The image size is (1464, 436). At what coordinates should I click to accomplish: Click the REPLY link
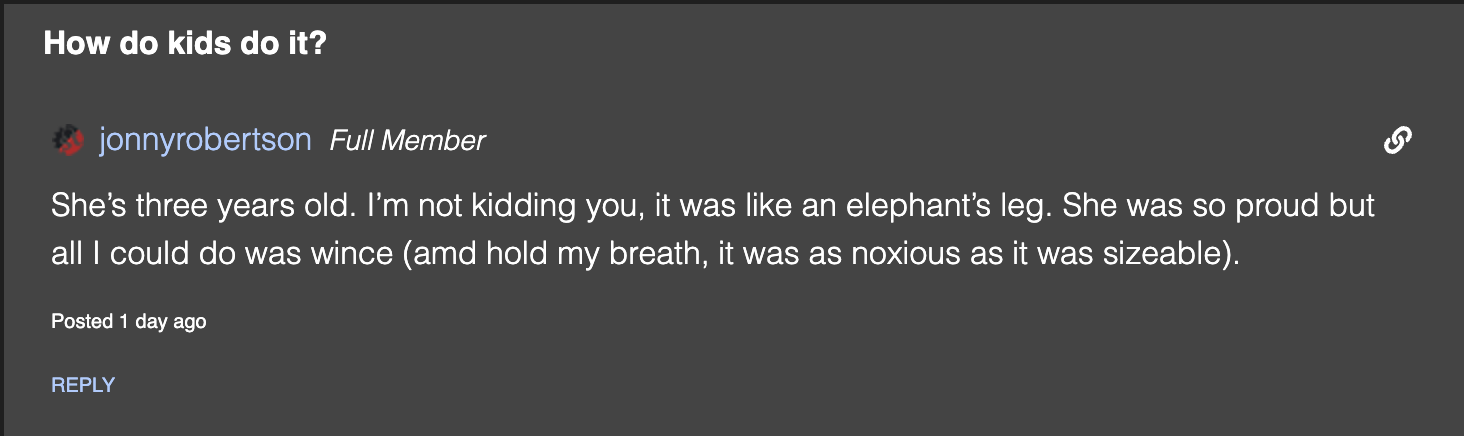click(83, 385)
